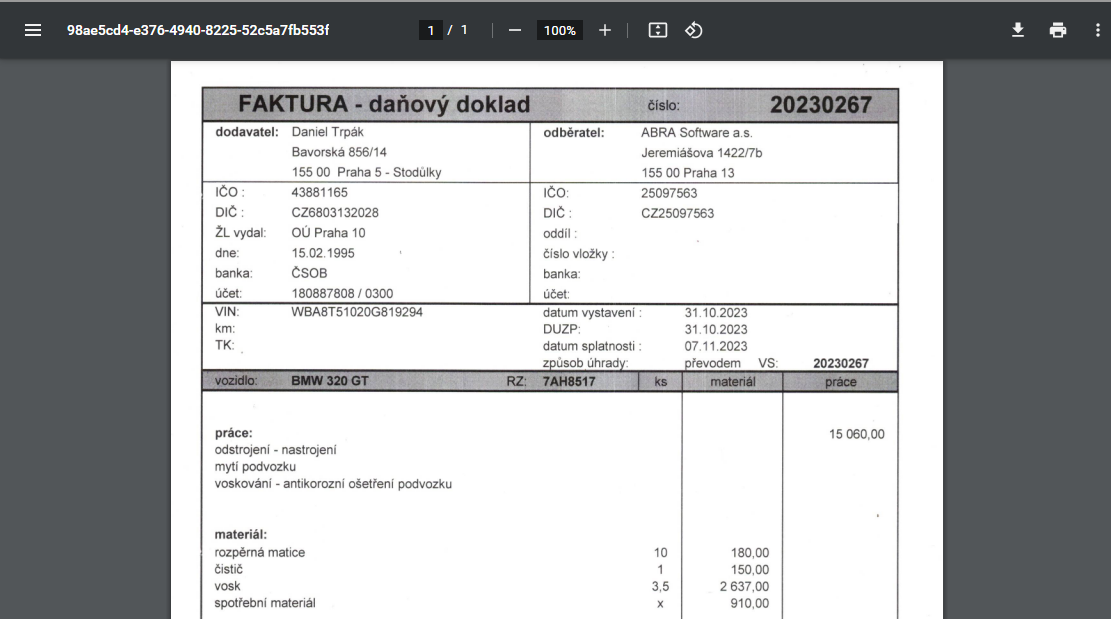Select the current page number field
Viewport: 1111px width, 619px height.
[431, 31]
